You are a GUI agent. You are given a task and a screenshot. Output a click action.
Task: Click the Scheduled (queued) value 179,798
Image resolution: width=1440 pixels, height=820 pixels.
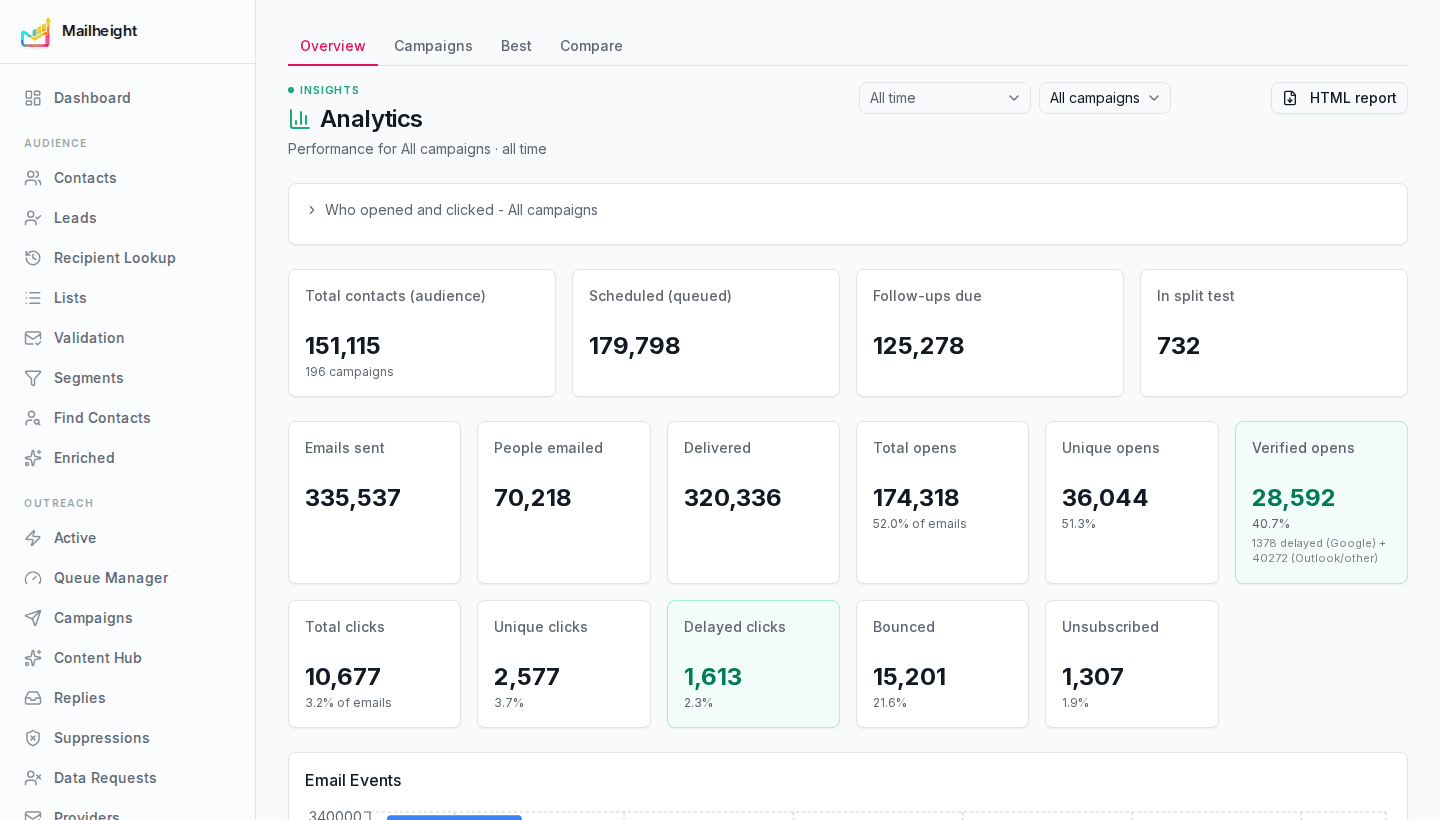[x=634, y=346]
